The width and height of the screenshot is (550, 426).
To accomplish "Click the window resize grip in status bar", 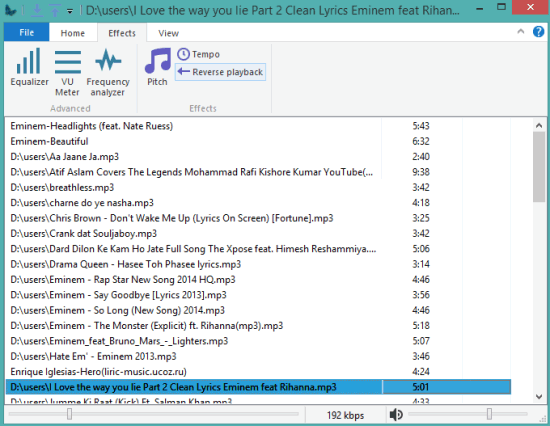I will coord(543,418).
